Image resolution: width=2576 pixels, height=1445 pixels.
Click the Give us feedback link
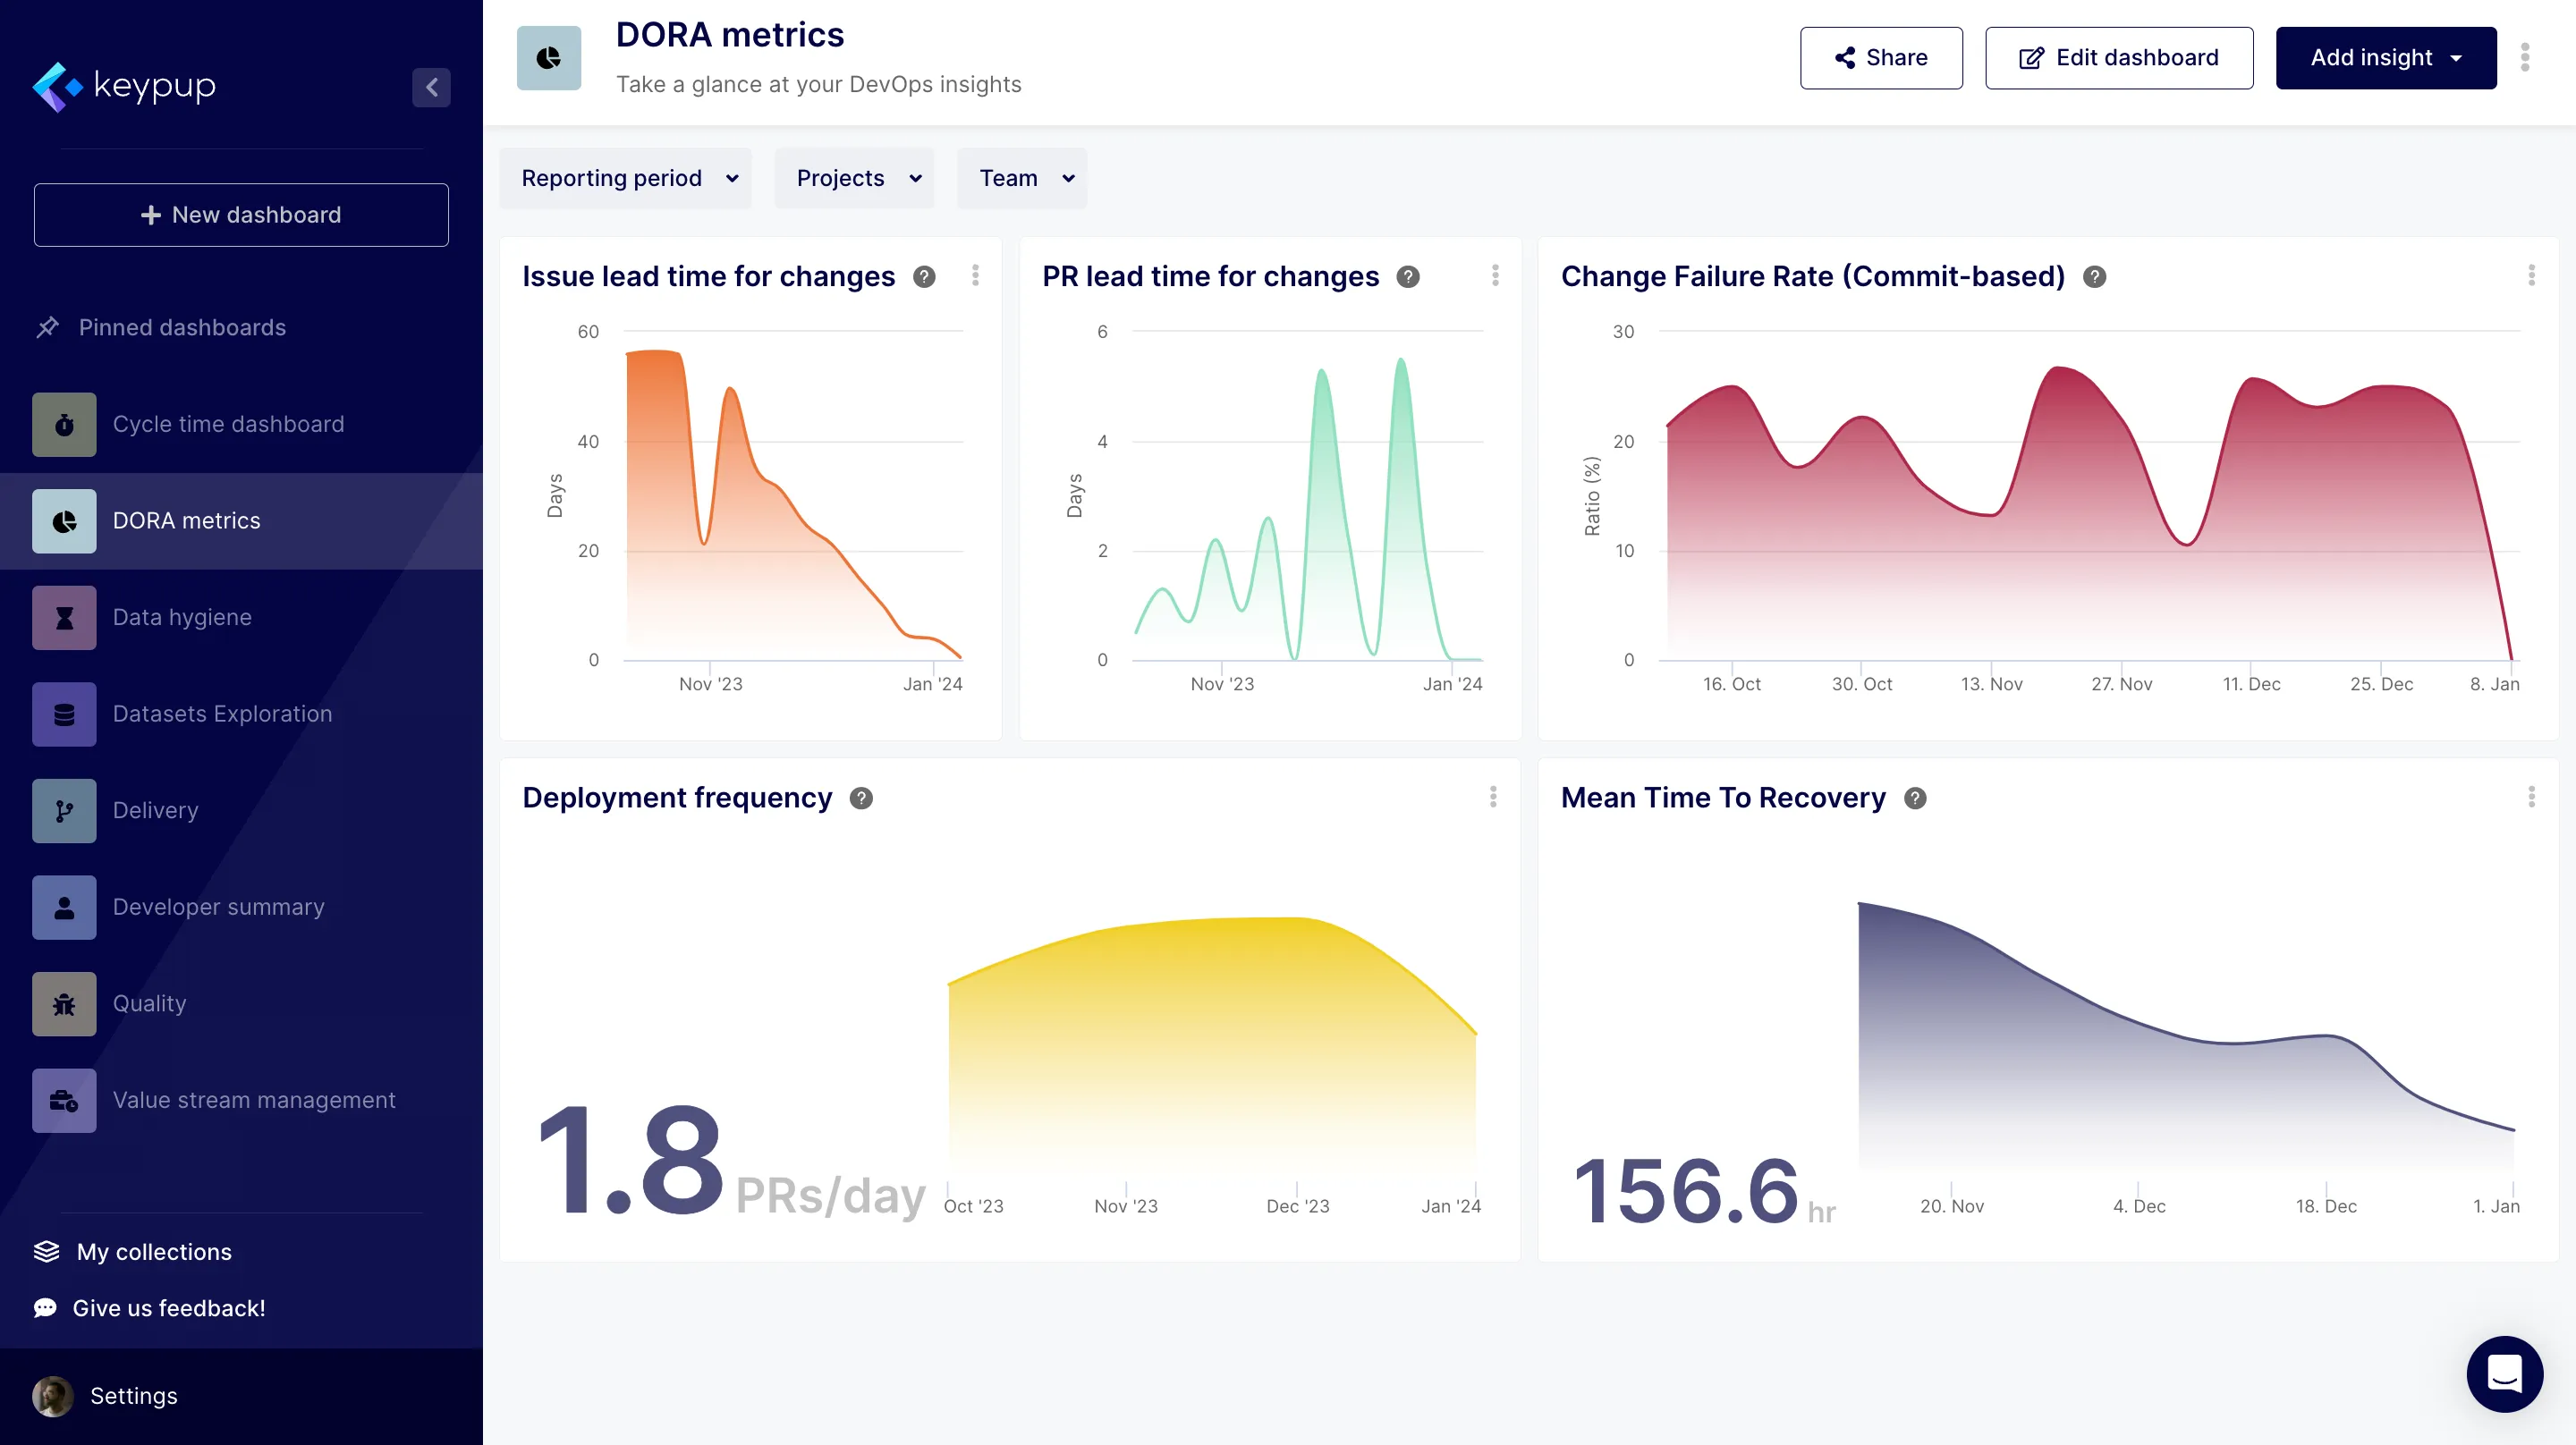(x=168, y=1308)
